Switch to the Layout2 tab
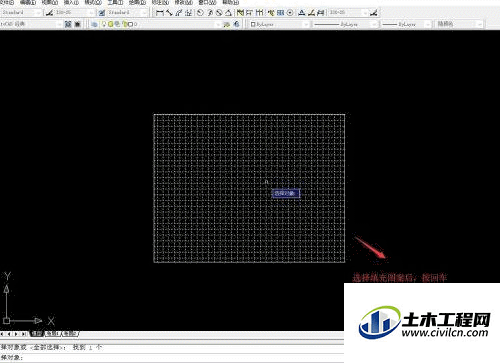 tap(71, 333)
